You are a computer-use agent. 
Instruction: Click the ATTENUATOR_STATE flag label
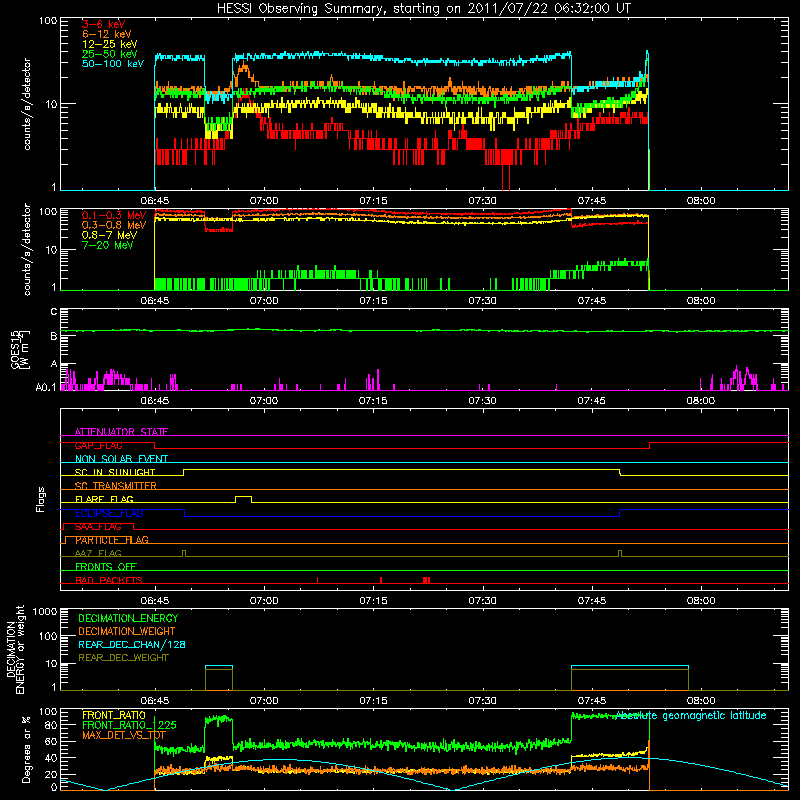tap(121, 432)
